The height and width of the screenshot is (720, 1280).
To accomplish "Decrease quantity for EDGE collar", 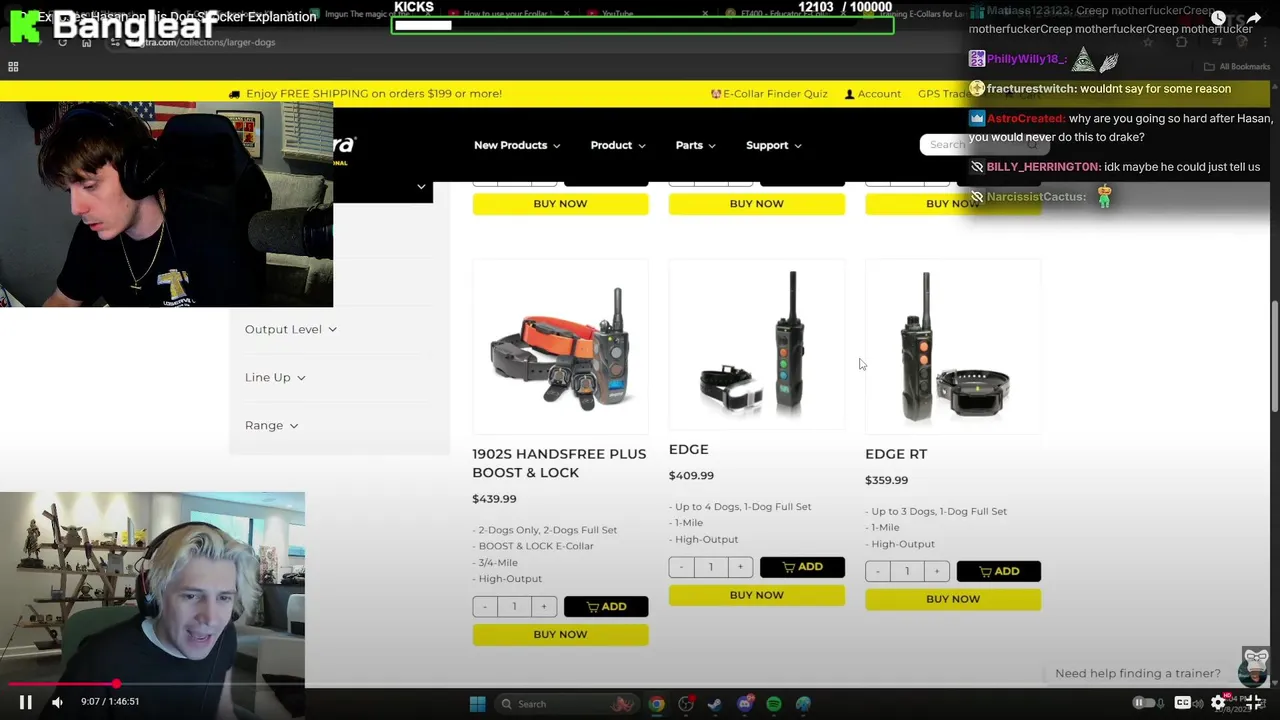I will tap(681, 567).
